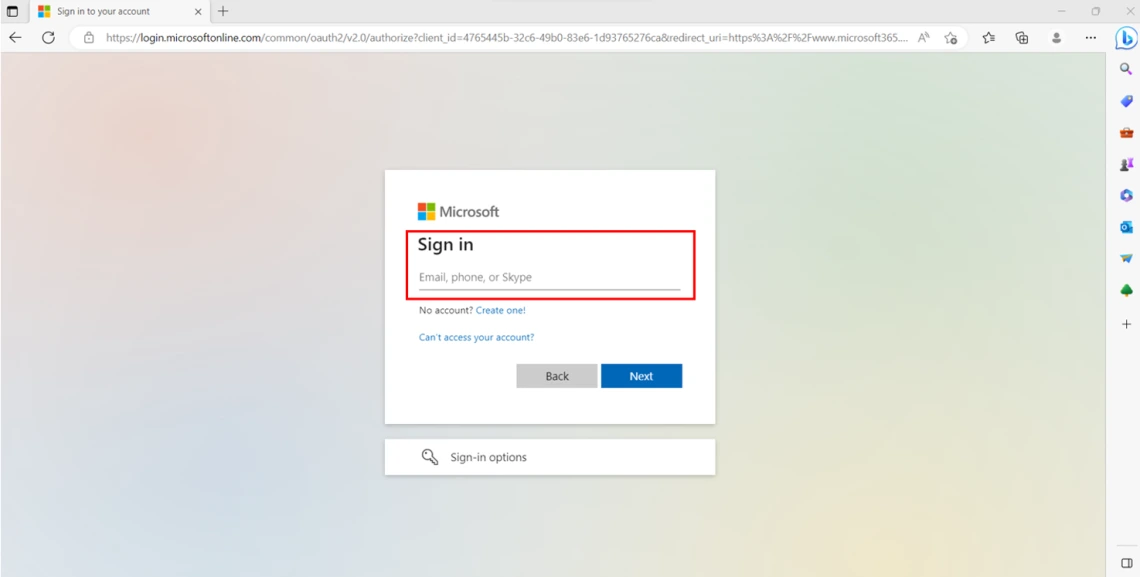
Task: Focus the address bar URL
Action: coord(507,38)
